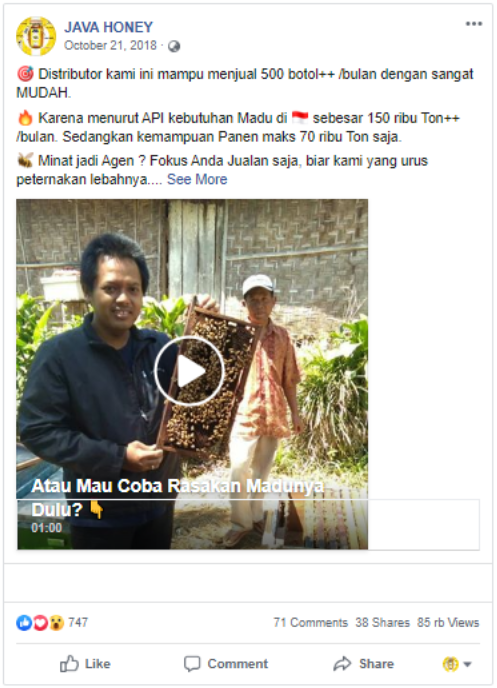Open the JAVA HONEY page name link
The image size is (497, 688).
108,27
